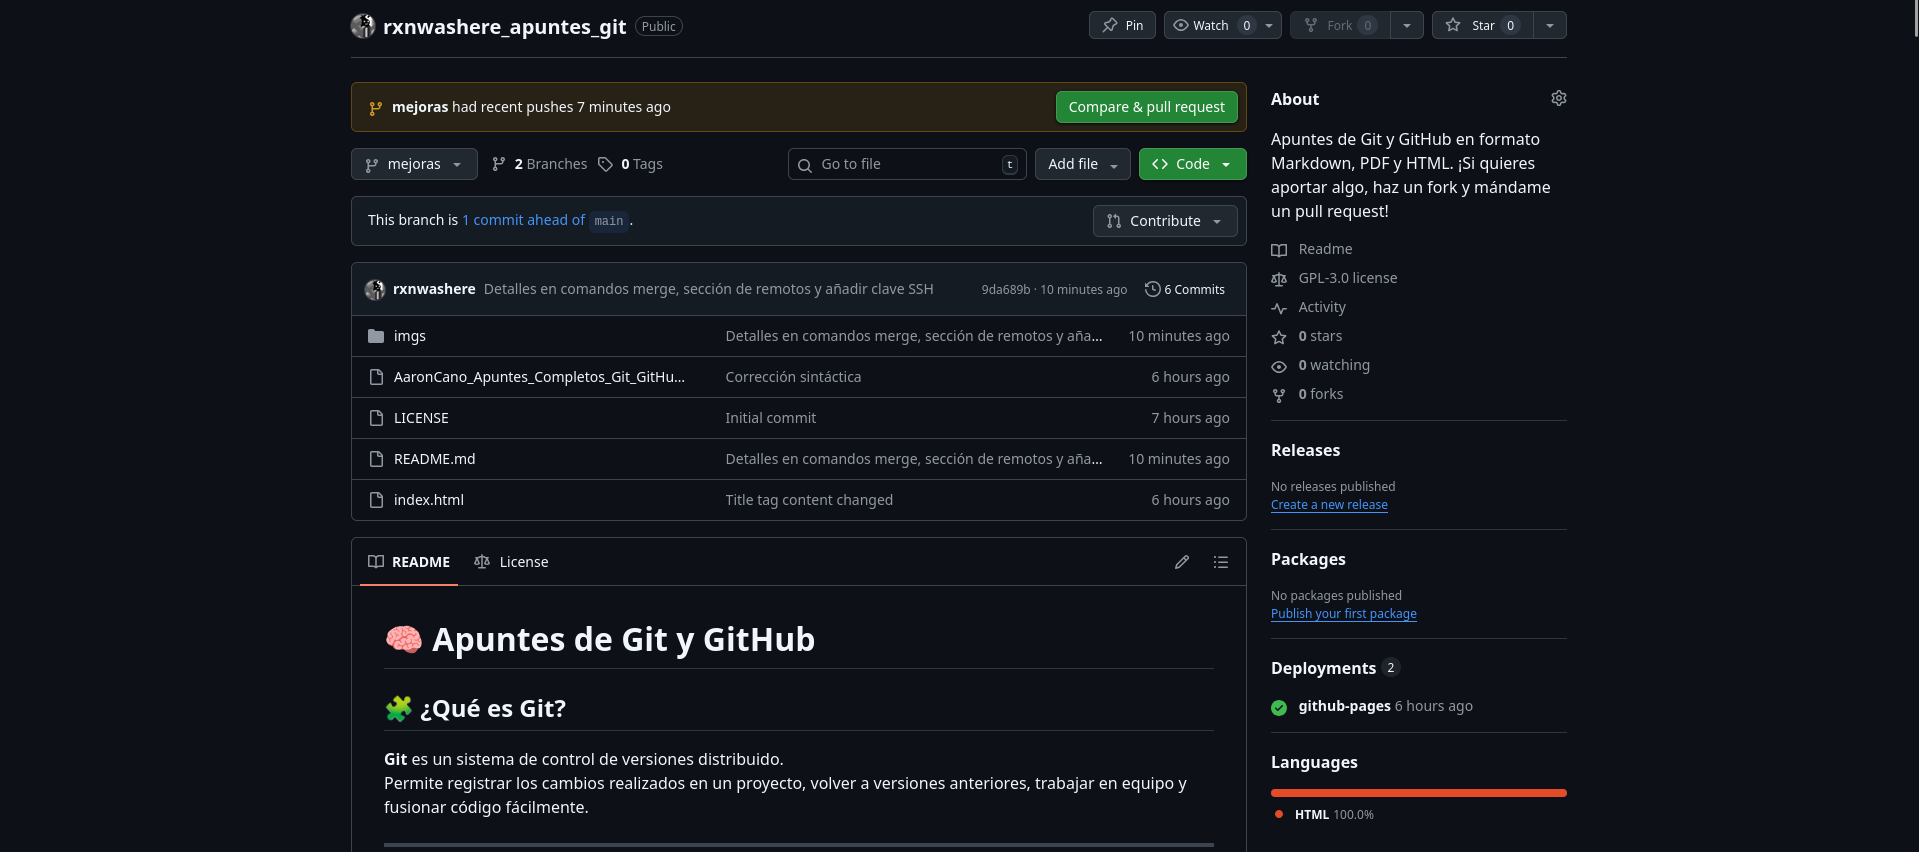1919x852 pixels.
Task: View the 0 stars link
Action: pos(1307,336)
